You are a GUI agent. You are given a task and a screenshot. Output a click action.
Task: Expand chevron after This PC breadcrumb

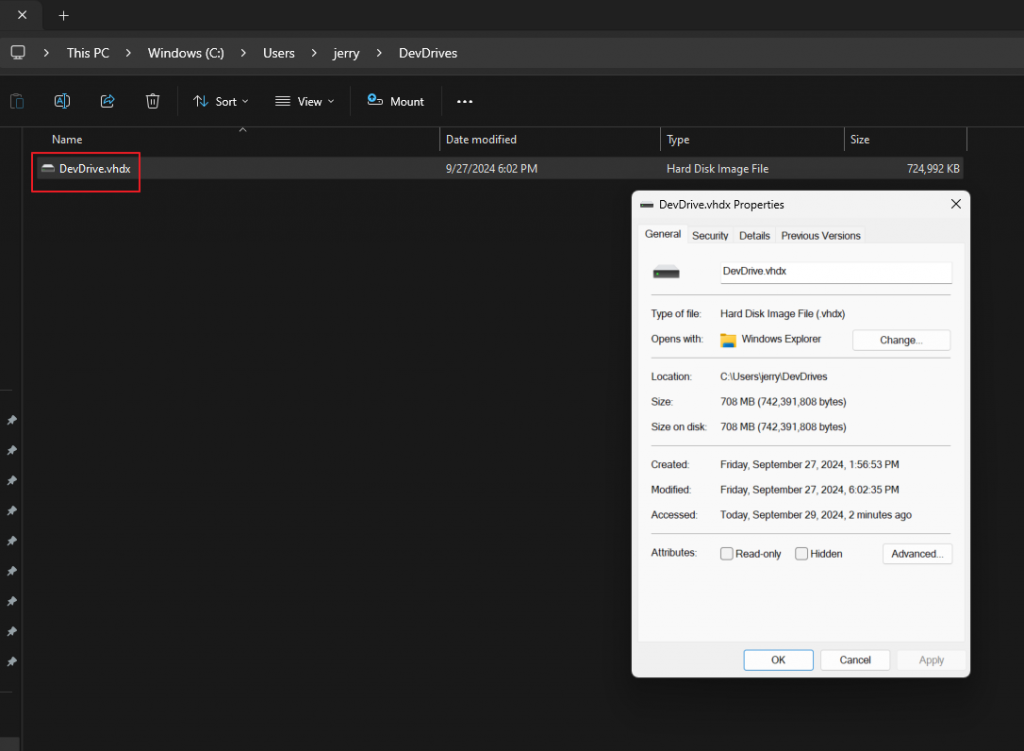128,53
